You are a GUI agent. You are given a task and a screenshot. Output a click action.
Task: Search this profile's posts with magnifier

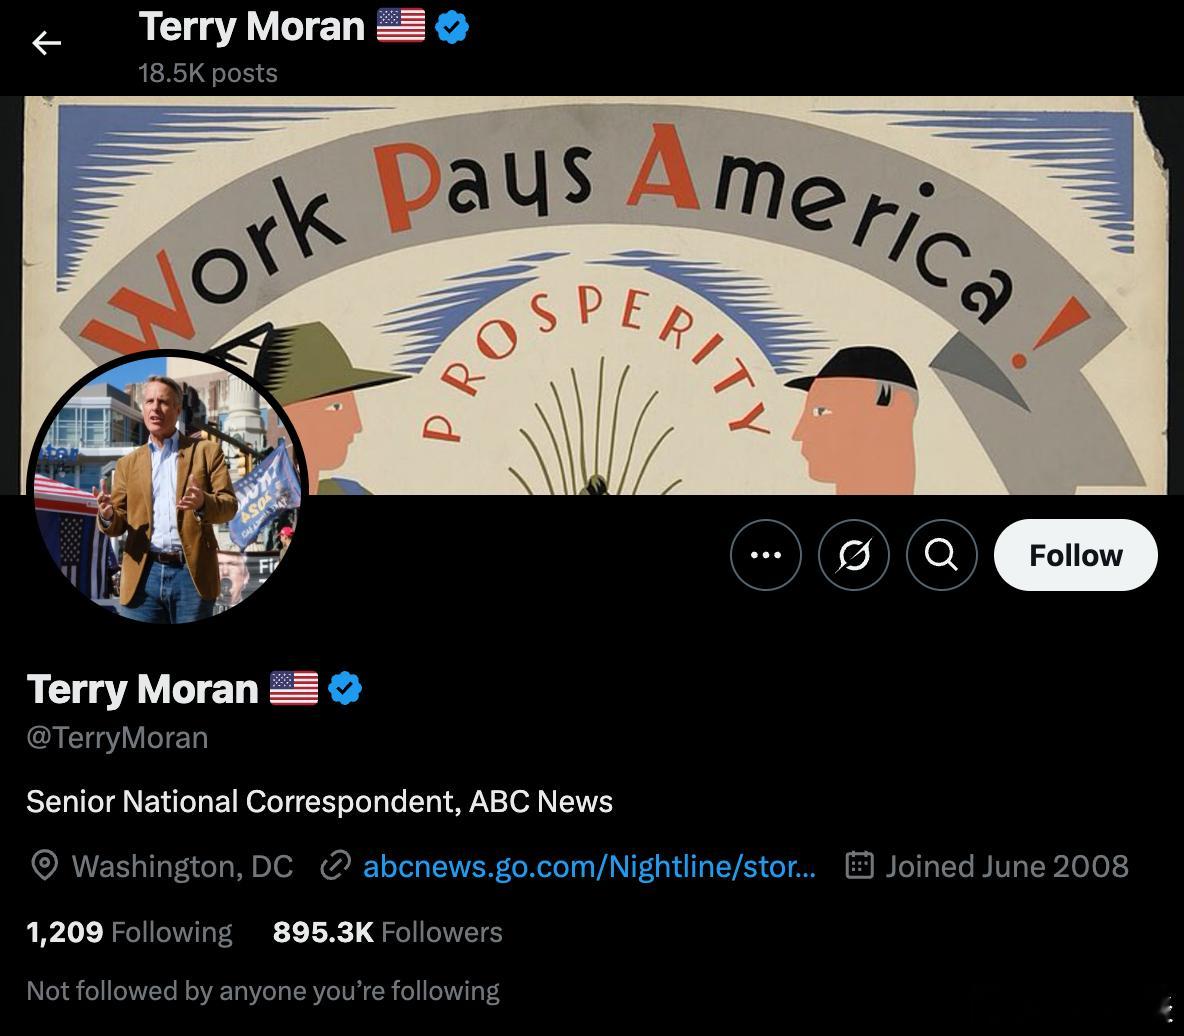(x=942, y=555)
